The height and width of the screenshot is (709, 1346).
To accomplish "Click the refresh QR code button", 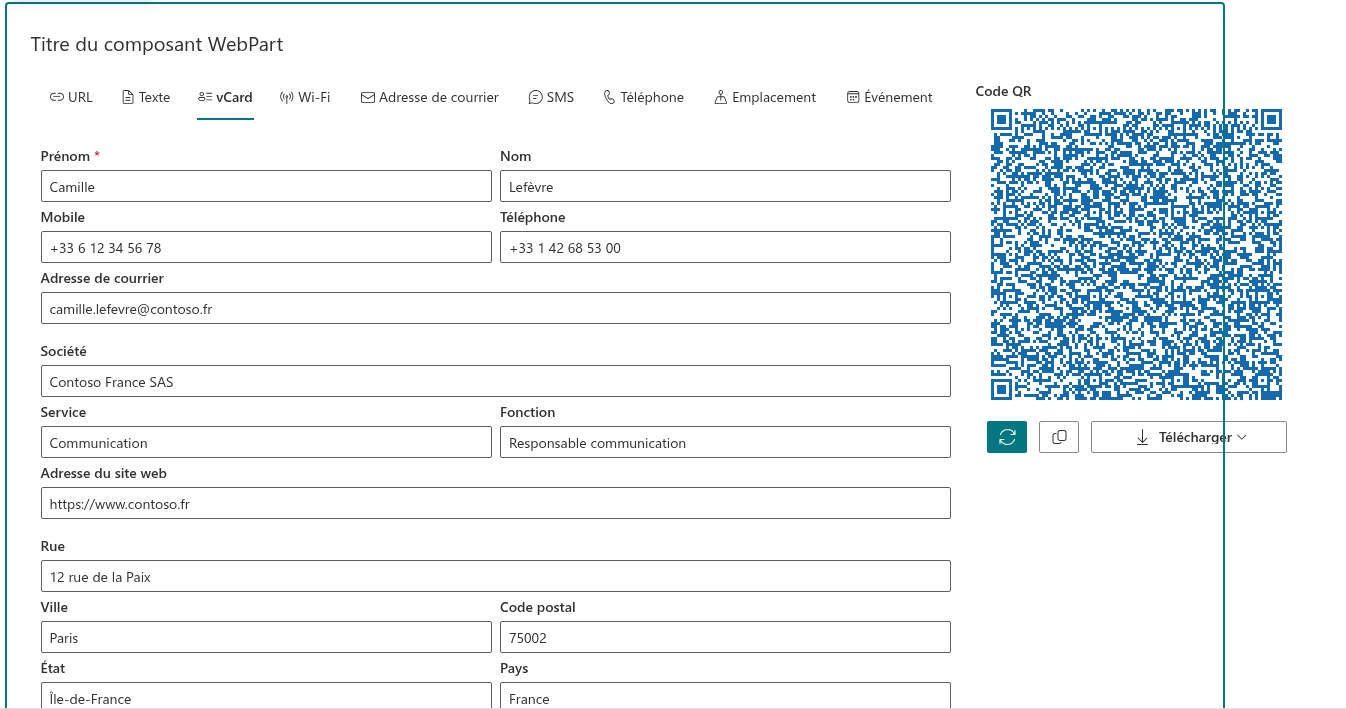I will (x=1007, y=437).
